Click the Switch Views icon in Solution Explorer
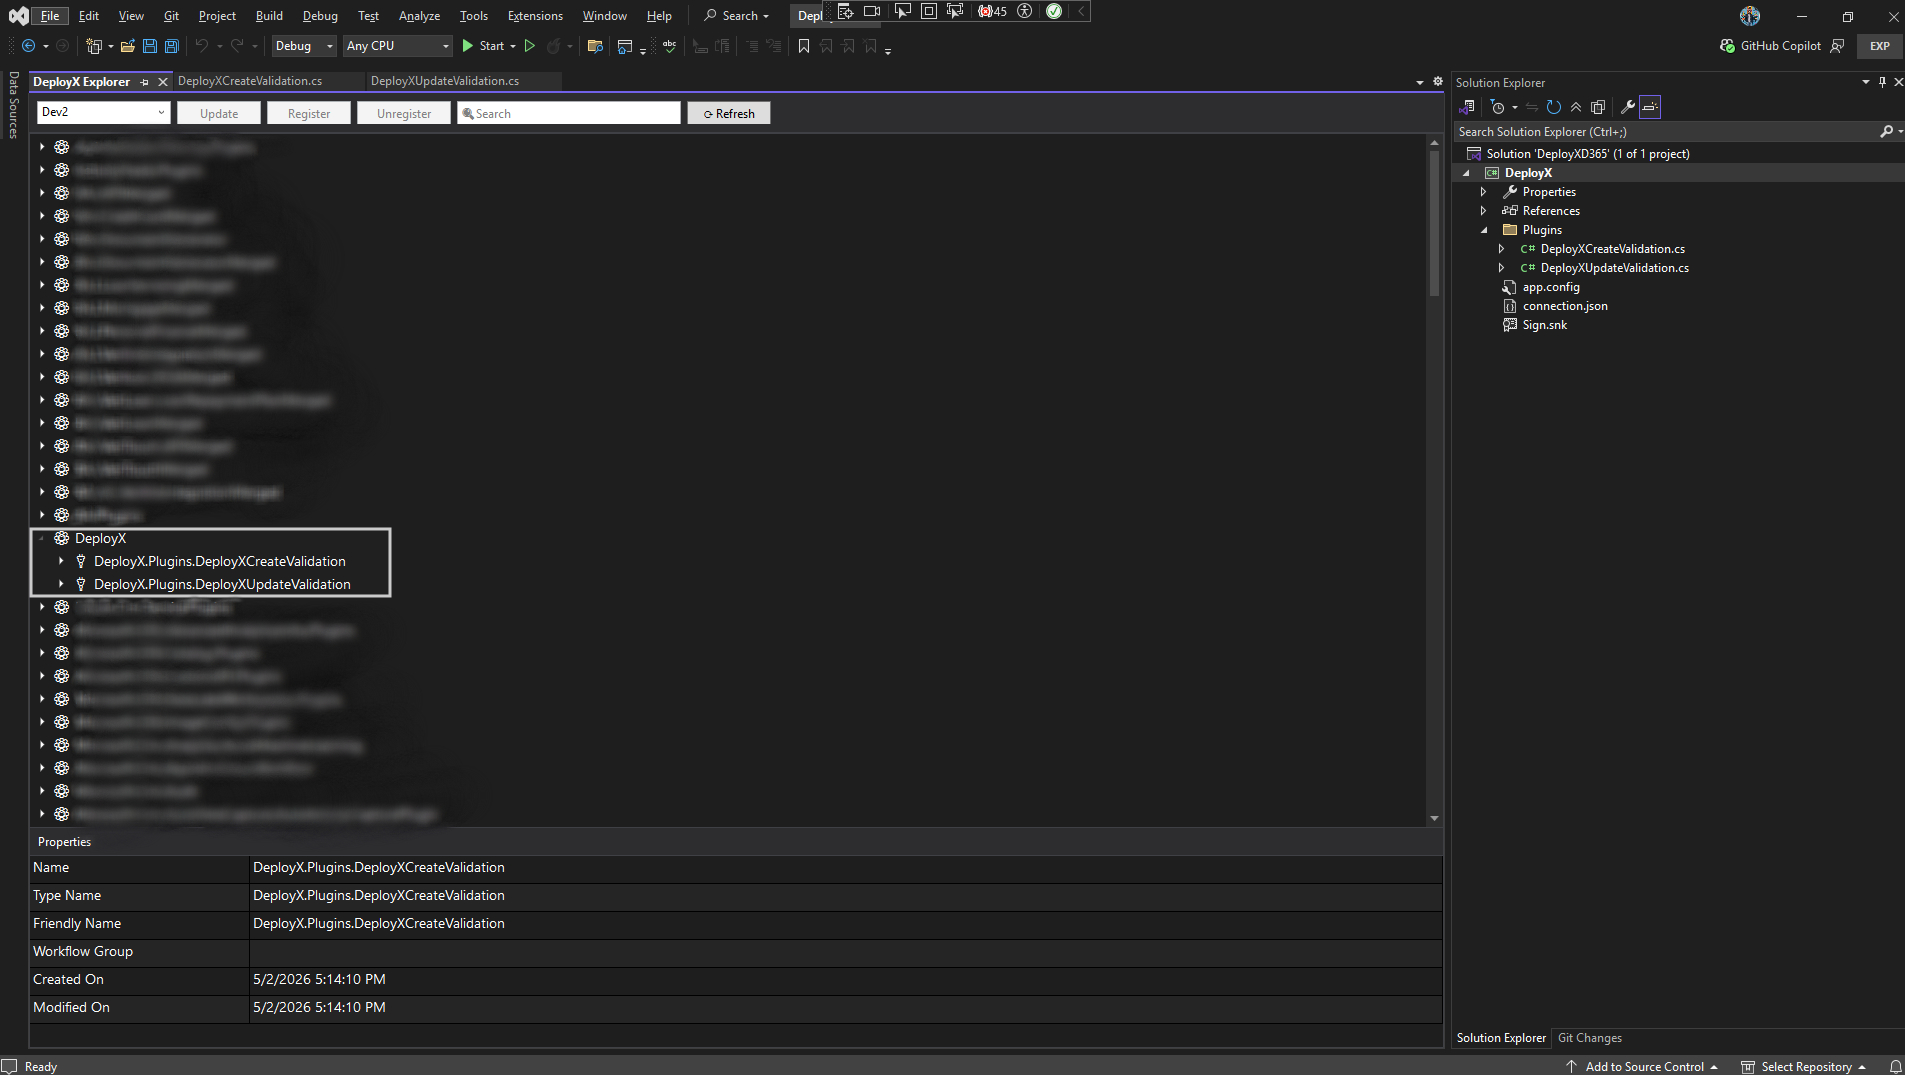 click(1467, 107)
